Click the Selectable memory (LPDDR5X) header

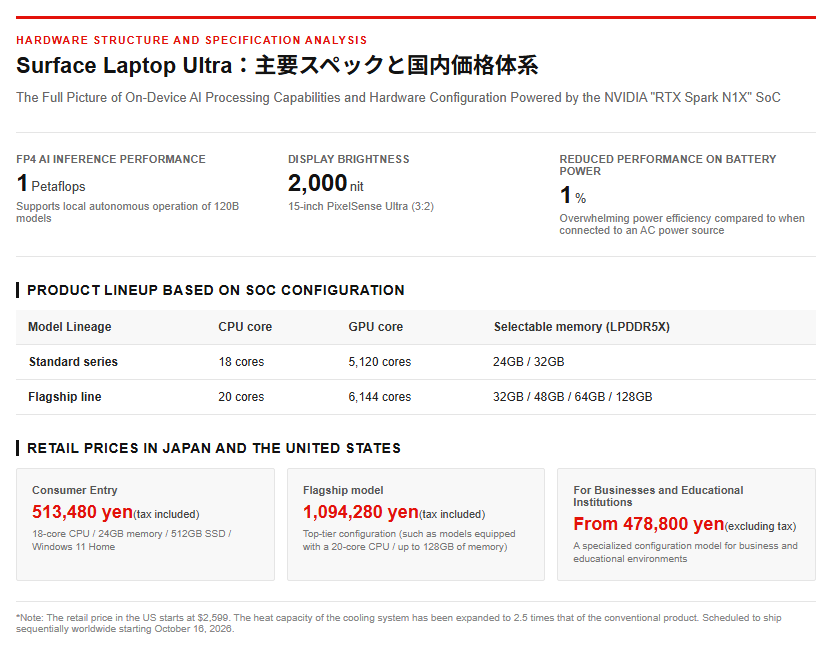tap(582, 327)
